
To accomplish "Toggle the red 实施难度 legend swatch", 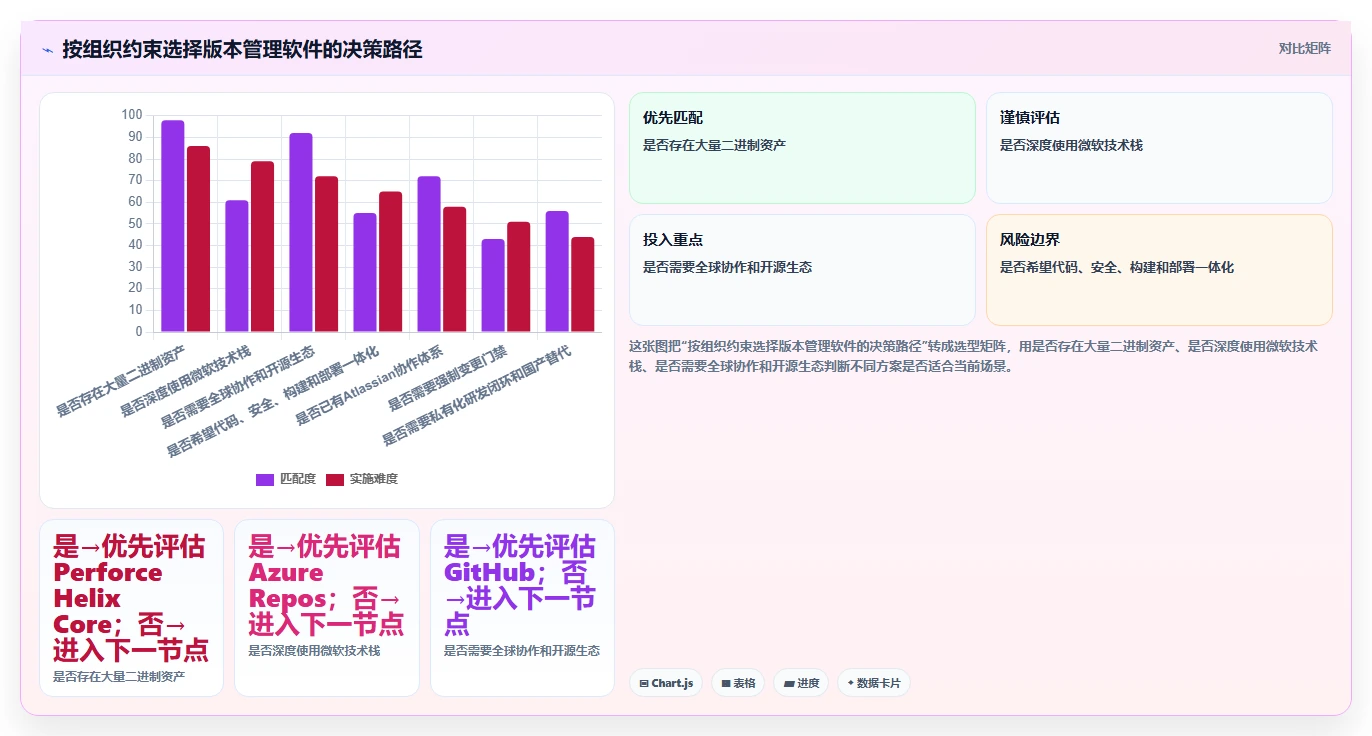I will click(335, 479).
